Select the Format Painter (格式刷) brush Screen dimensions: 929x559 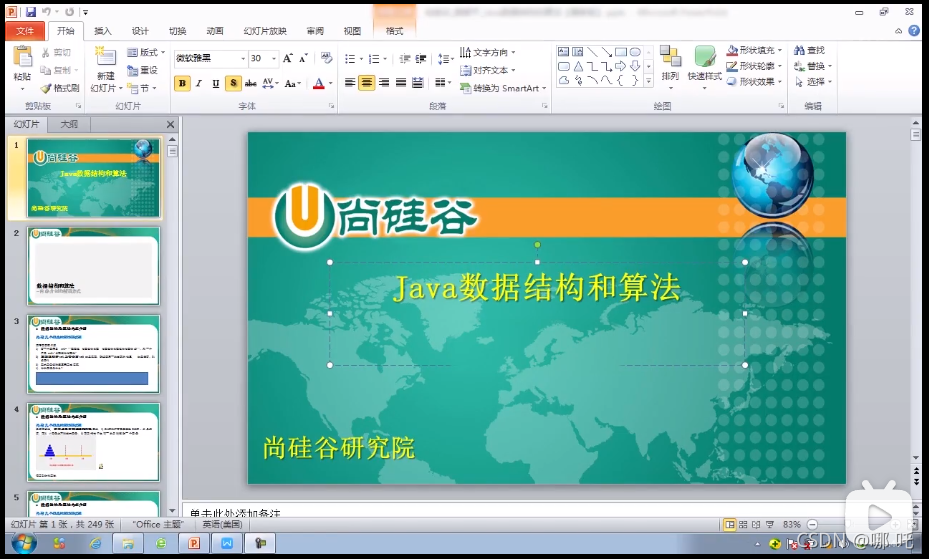coord(60,88)
